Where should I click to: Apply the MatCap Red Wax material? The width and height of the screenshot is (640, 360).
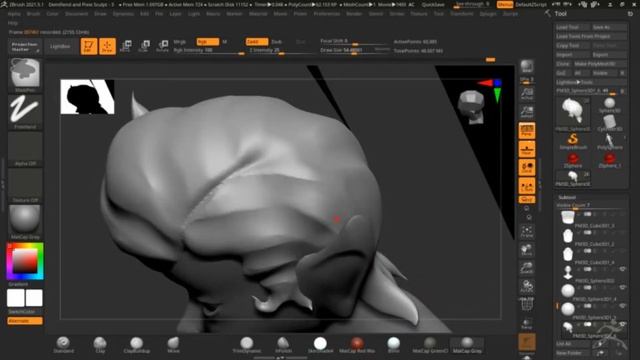click(x=357, y=345)
